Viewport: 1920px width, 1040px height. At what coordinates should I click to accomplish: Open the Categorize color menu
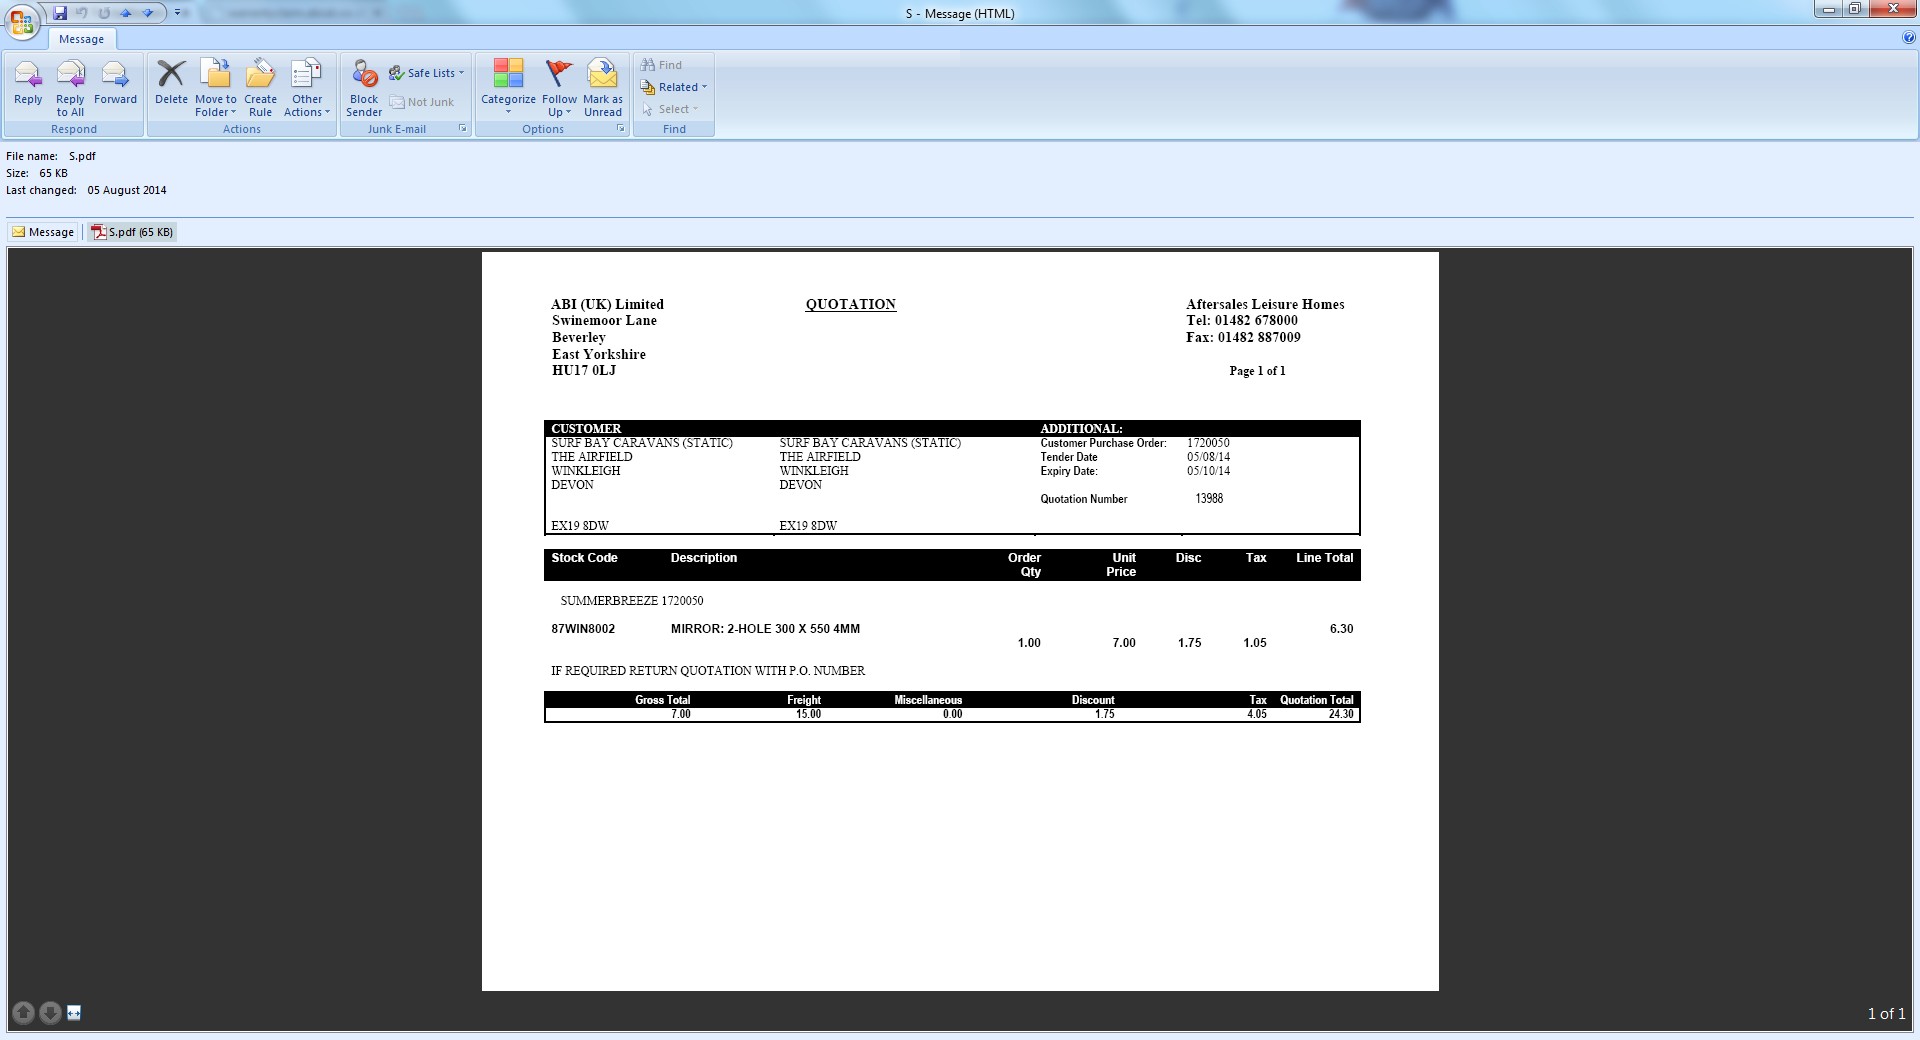pos(508,88)
